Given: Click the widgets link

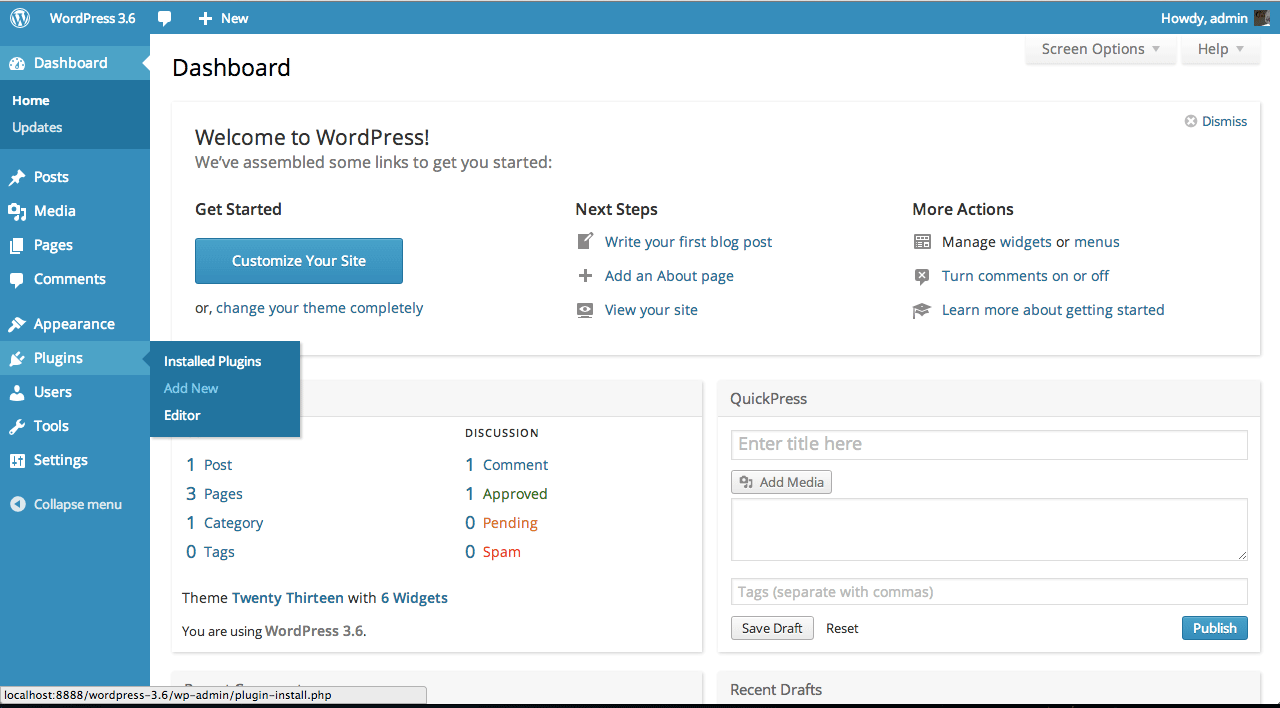Looking at the screenshot, I should (x=1026, y=242).
